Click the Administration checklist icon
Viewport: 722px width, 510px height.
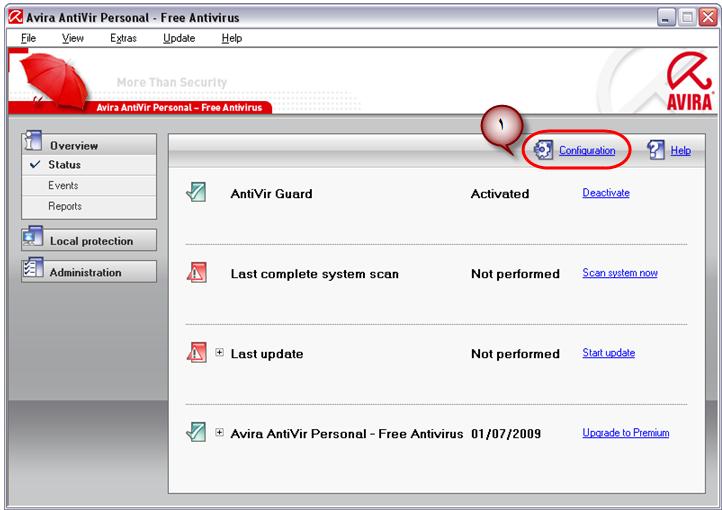pyautogui.click(x=32, y=272)
